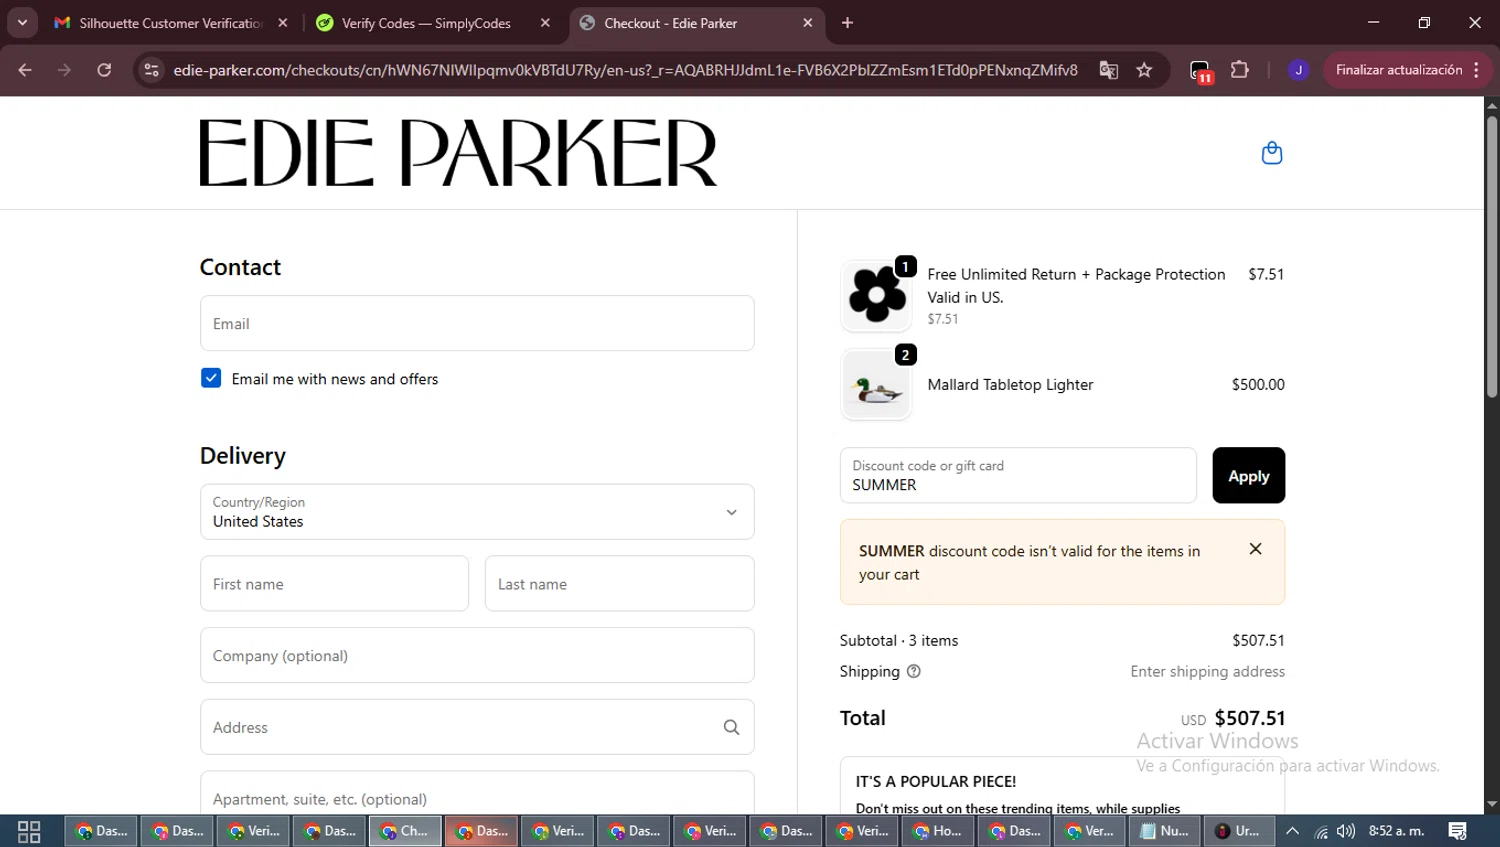
Task: Click the URL address bar
Action: [625, 70]
